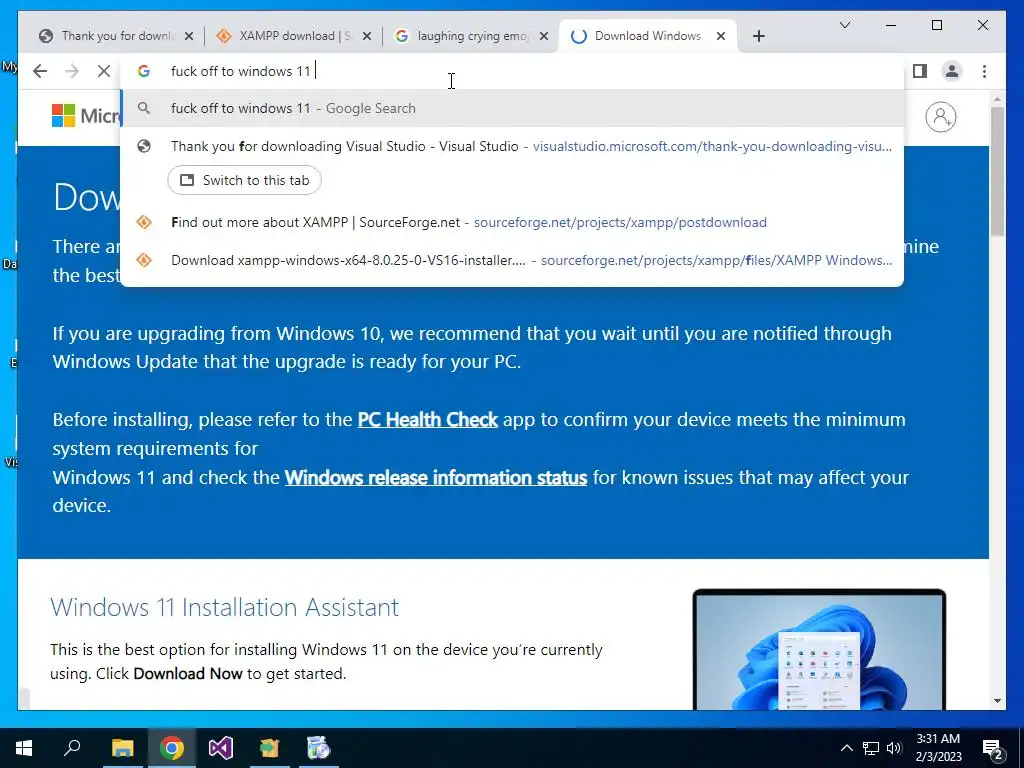The width and height of the screenshot is (1024, 768).
Task: Click the scrollbar up arrow
Action: 997,99
